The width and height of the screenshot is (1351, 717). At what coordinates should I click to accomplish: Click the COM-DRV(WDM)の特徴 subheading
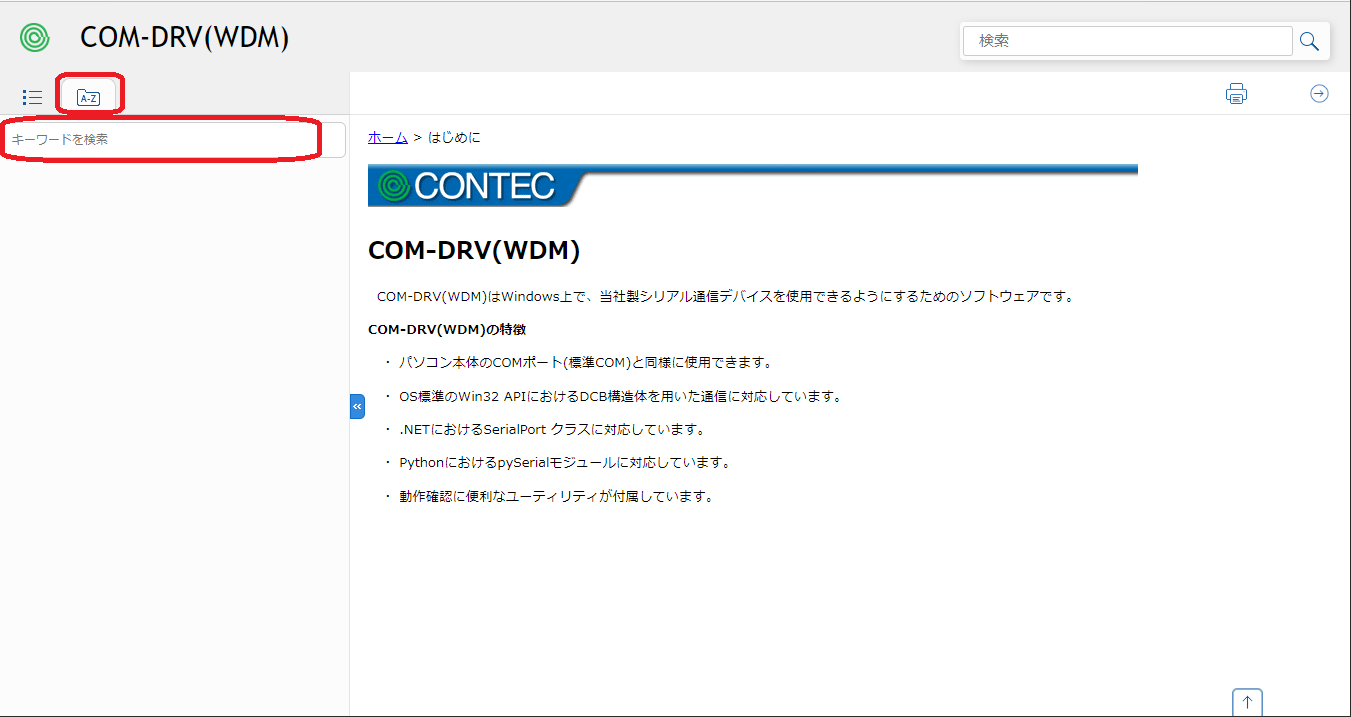coord(447,329)
